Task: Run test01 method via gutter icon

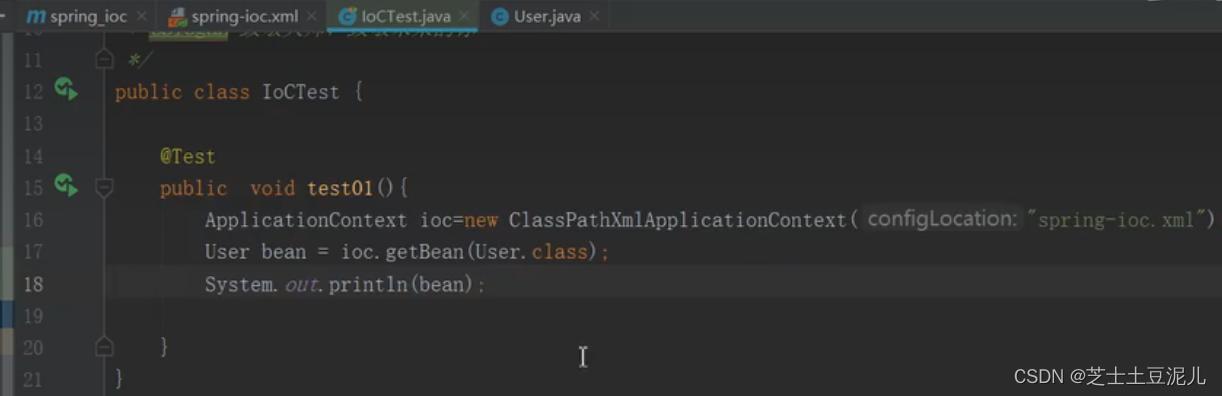Action: tap(66, 185)
